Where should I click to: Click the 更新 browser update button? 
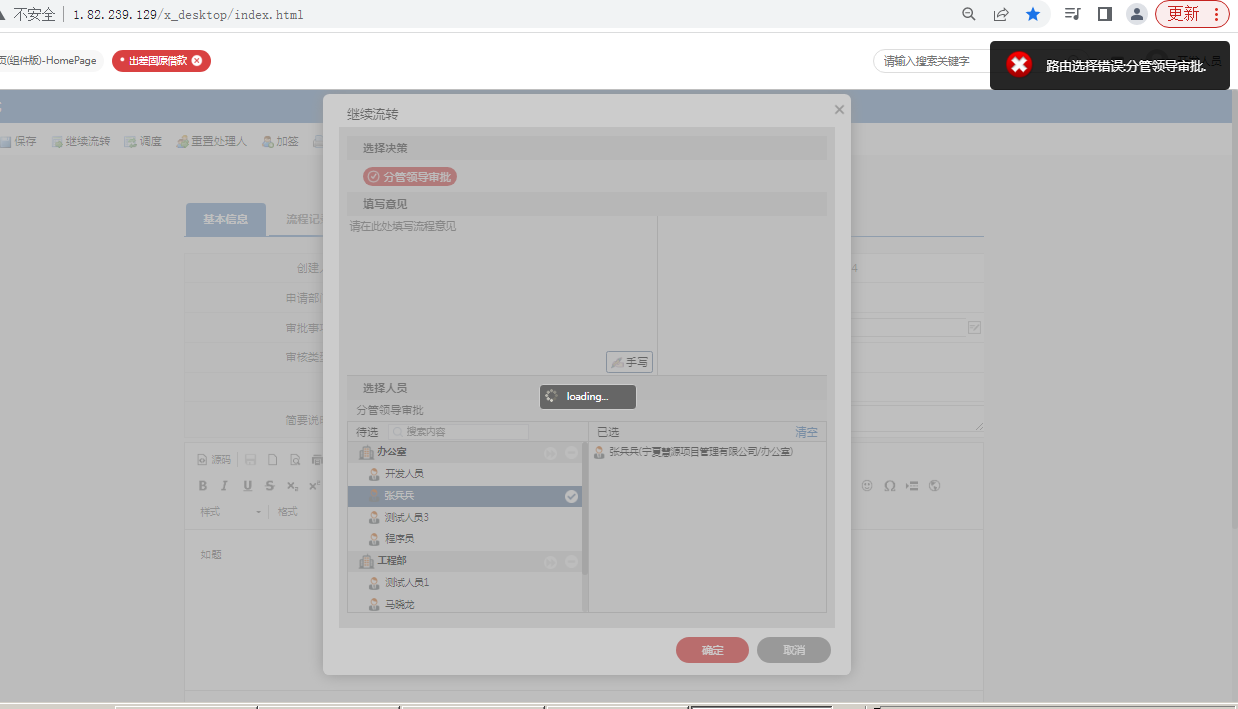(x=1192, y=14)
